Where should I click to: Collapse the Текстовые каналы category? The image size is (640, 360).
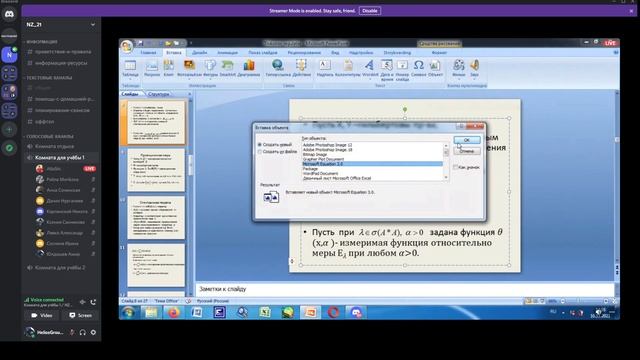pyautogui.click(x=48, y=78)
